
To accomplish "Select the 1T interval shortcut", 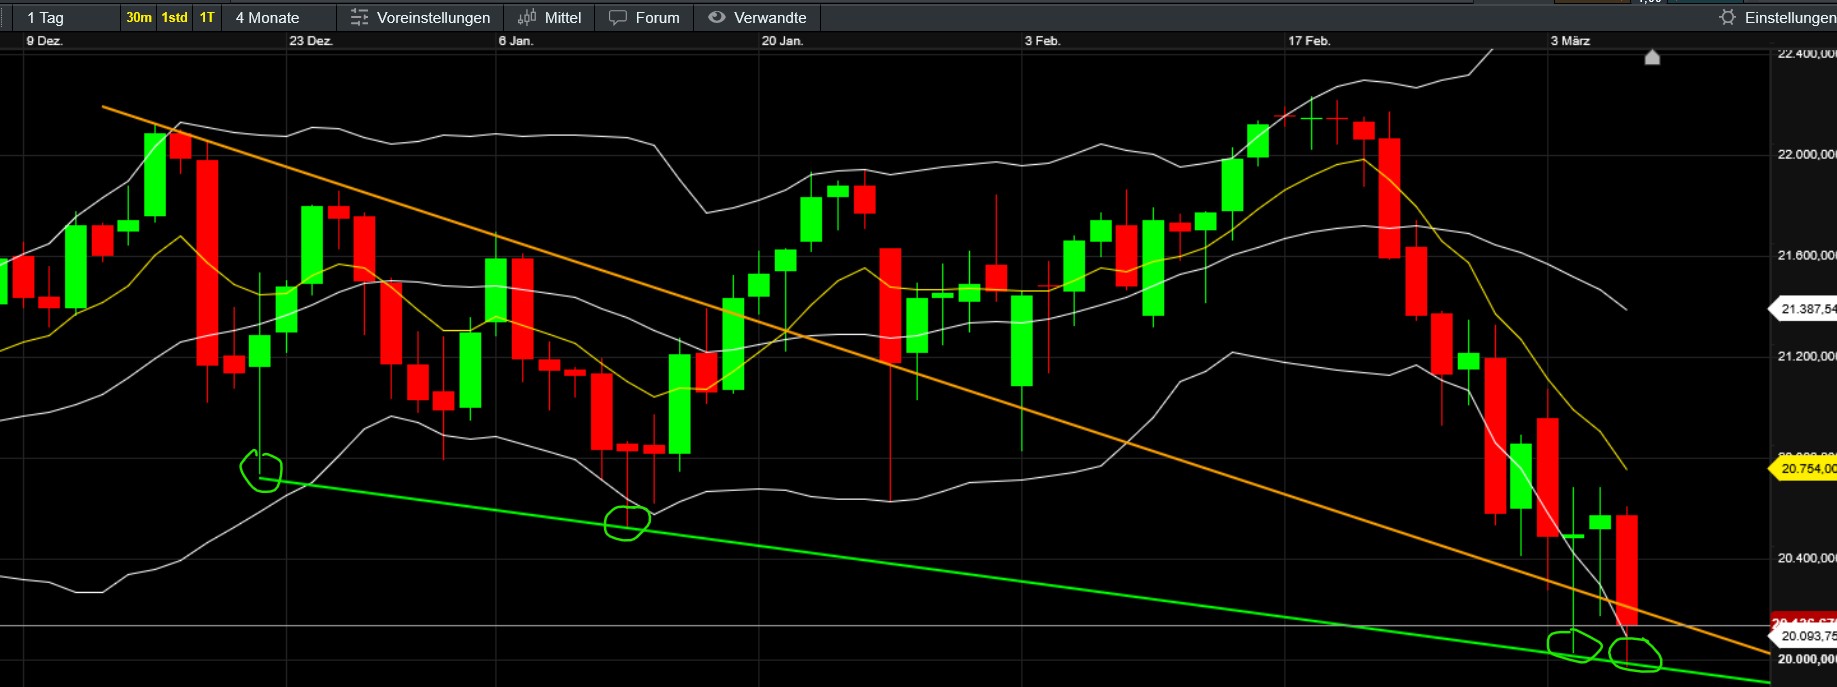I will click(x=207, y=17).
